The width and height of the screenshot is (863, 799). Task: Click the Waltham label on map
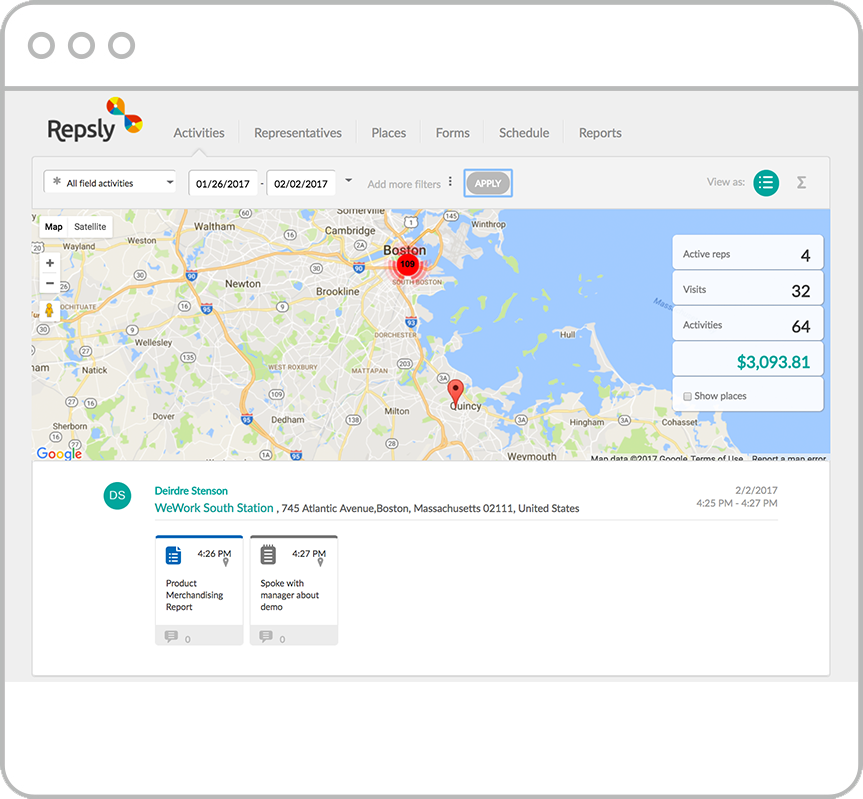214,226
